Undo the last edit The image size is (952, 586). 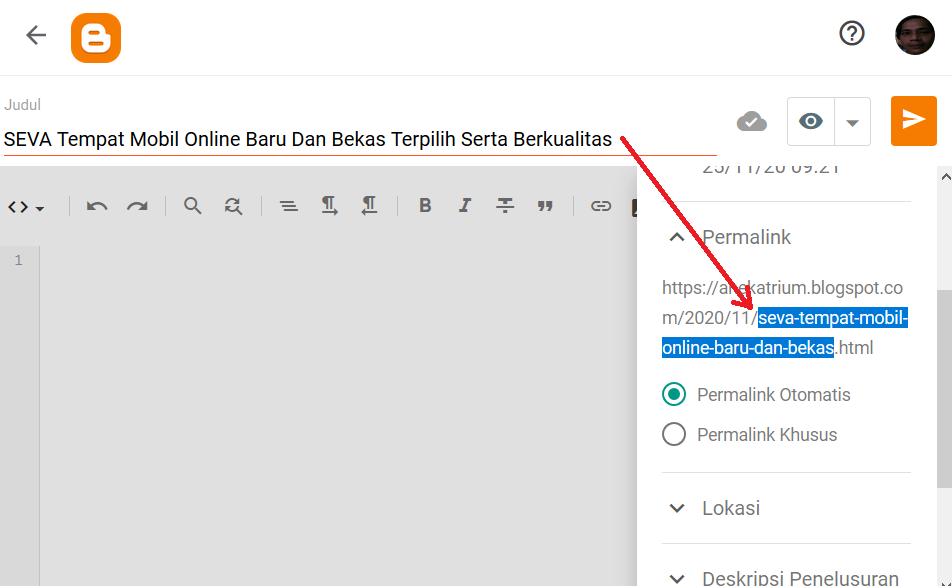[97, 206]
